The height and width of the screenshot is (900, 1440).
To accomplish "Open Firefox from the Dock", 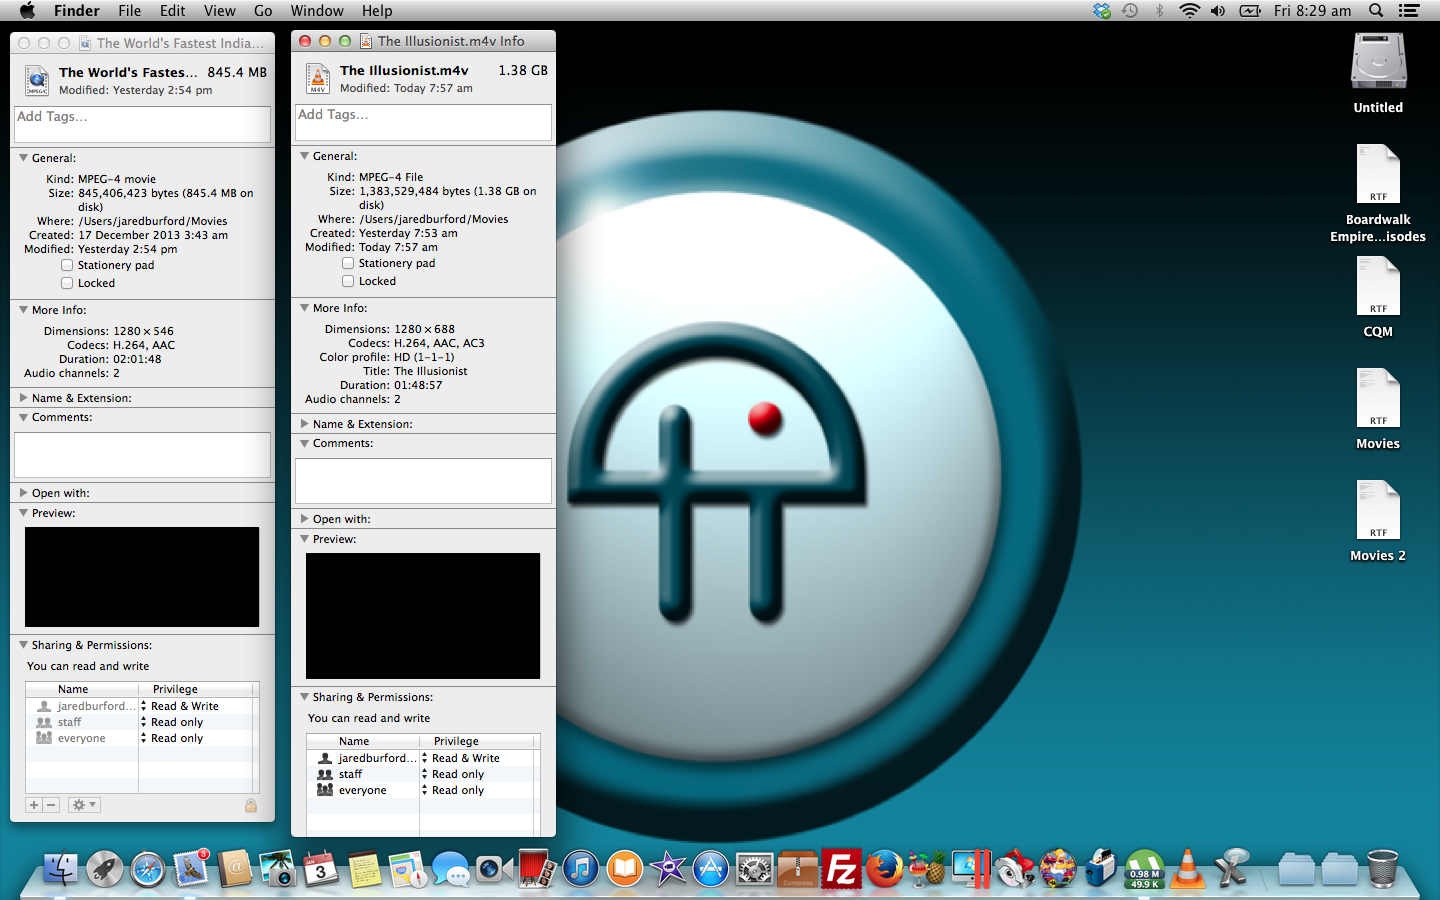I will pos(884,868).
